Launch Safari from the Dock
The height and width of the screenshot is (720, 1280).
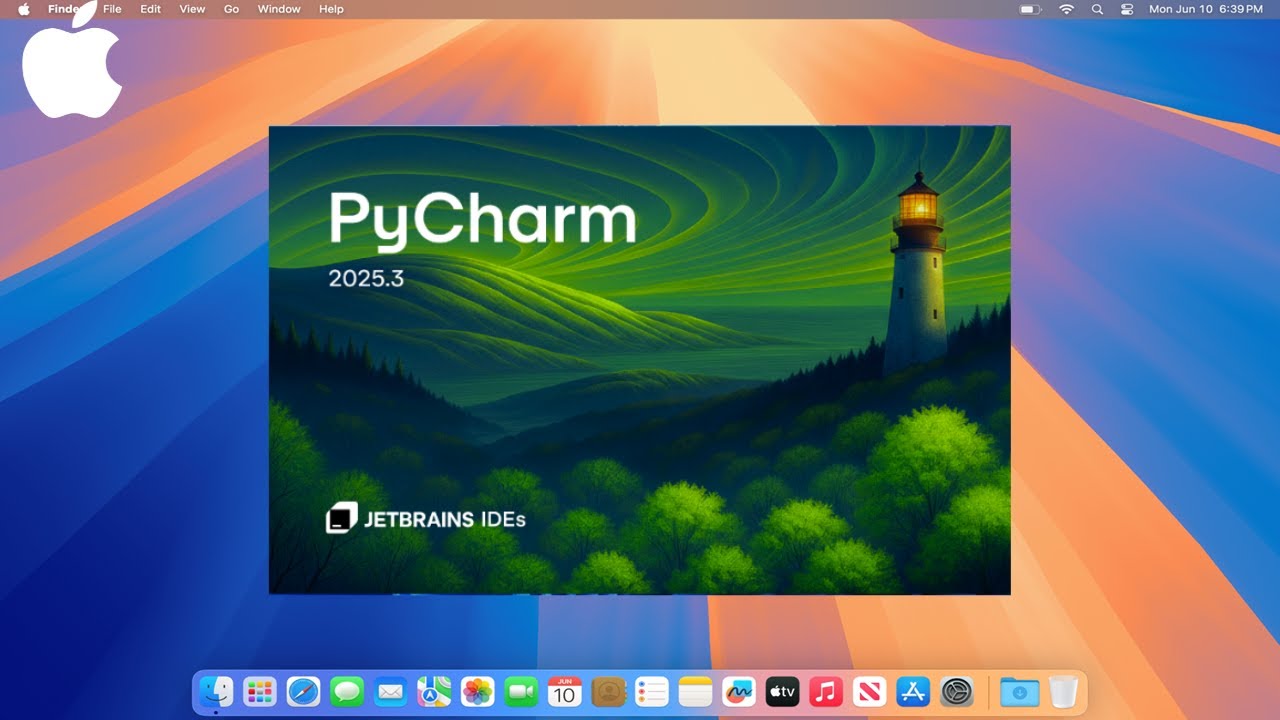click(x=303, y=691)
